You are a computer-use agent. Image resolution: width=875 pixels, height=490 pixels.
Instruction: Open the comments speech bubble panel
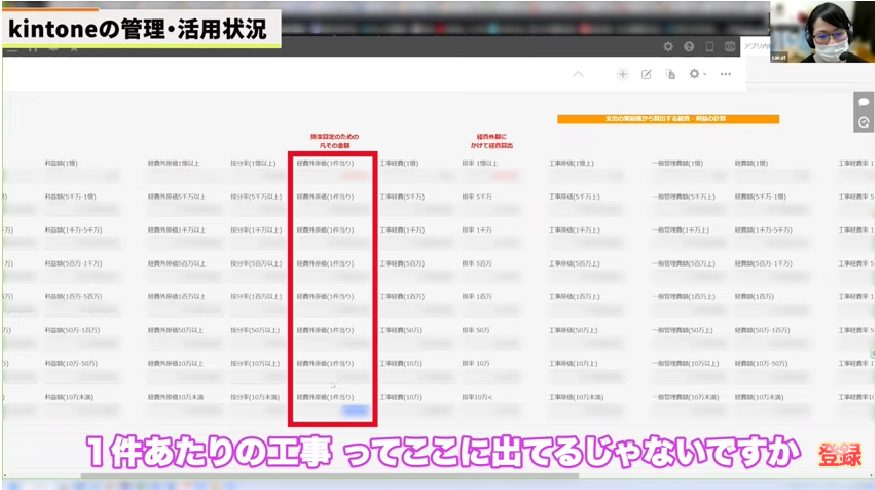pos(864,102)
